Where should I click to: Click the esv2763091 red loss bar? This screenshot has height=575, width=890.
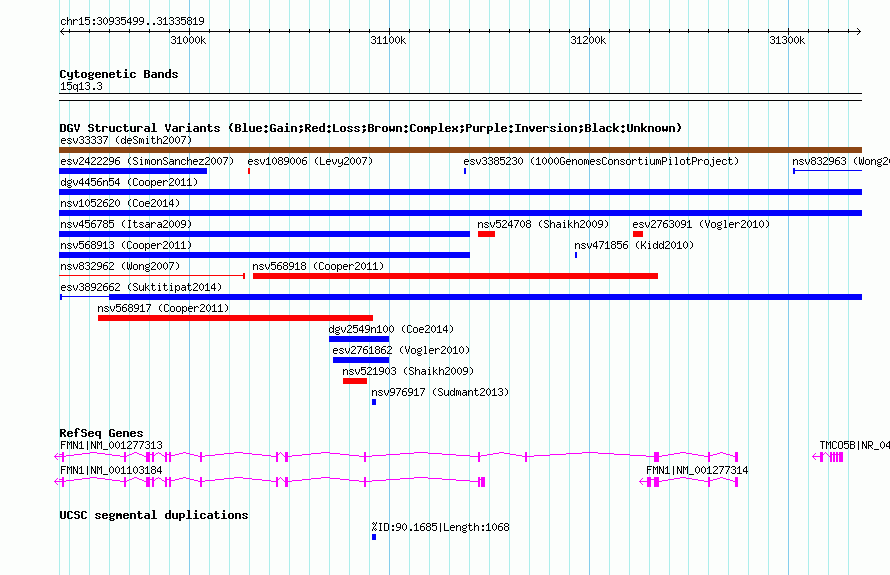pyautogui.click(x=638, y=234)
